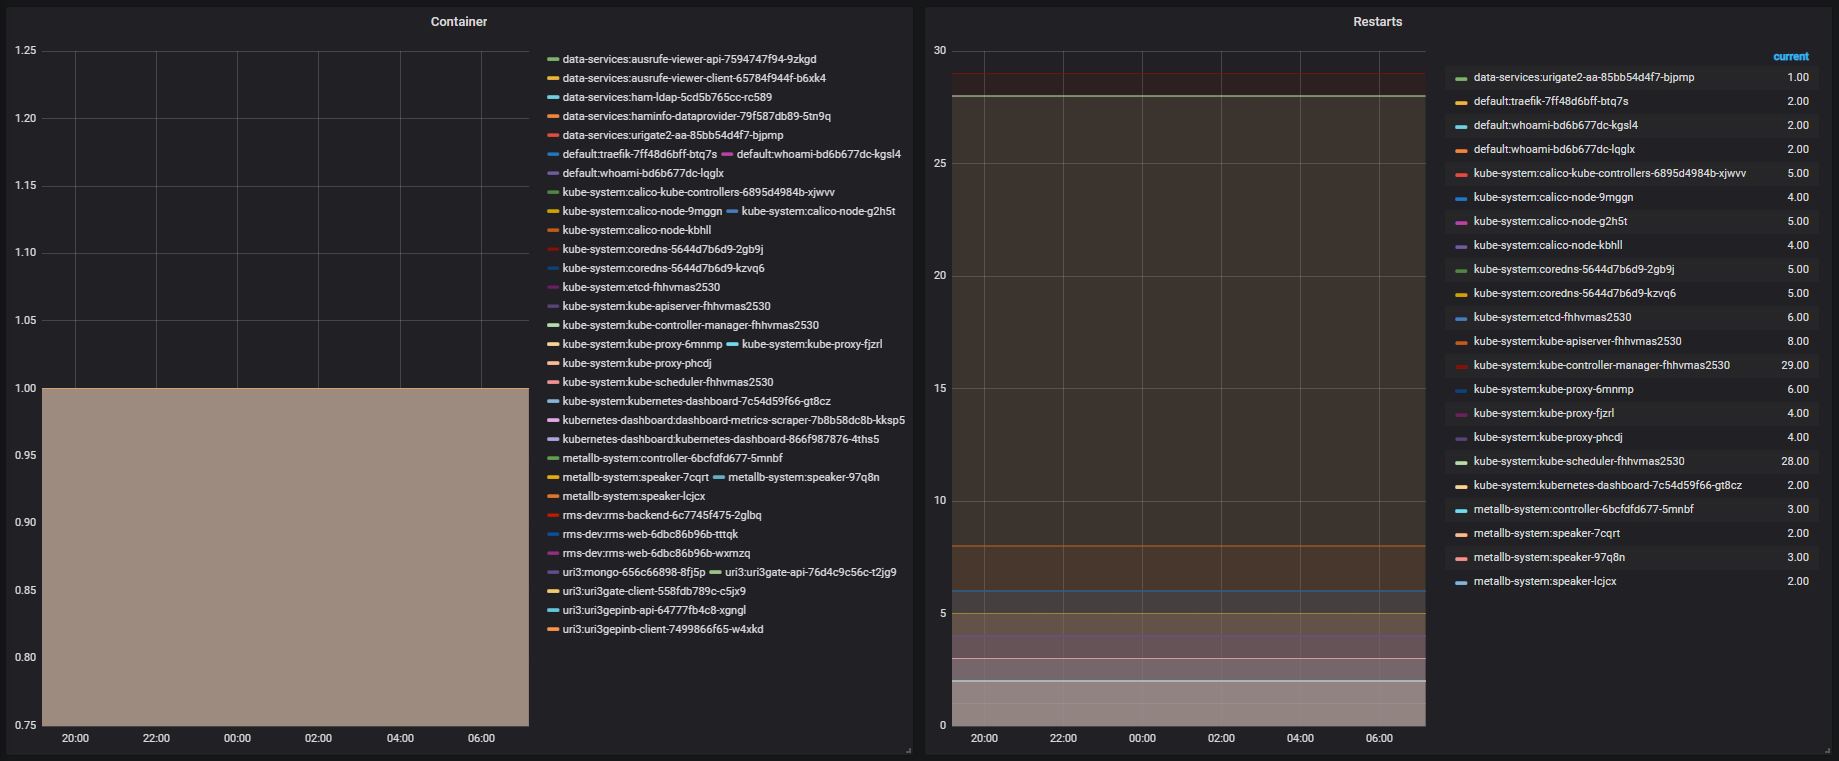Select haminfo-dataprovider series in Container legend

pos(697,116)
